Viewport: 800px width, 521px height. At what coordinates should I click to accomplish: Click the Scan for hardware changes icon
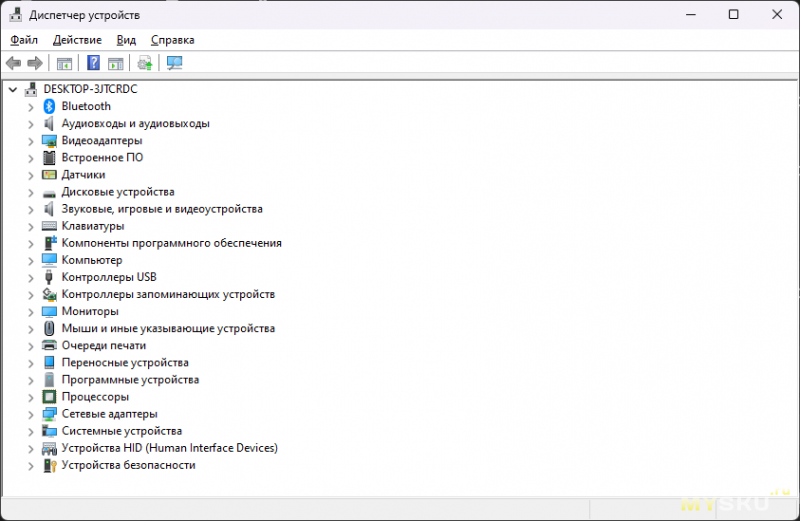pos(174,63)
